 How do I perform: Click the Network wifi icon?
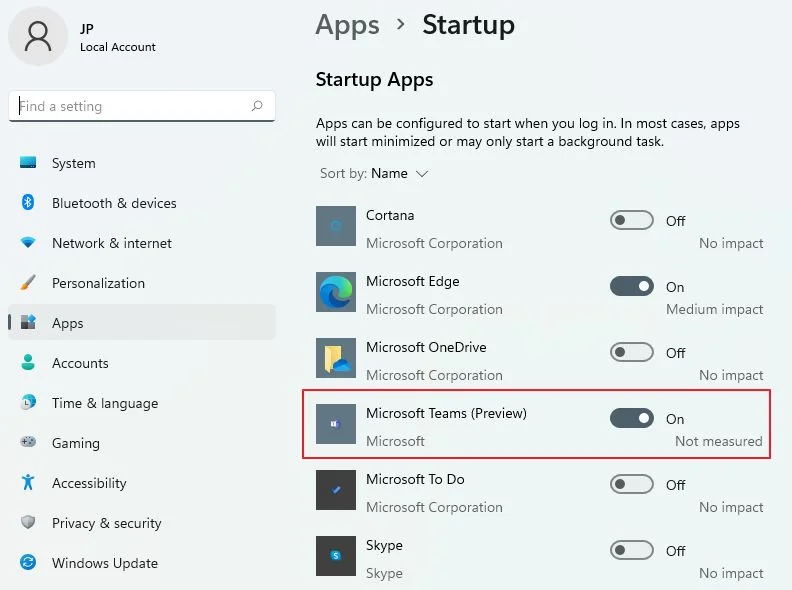tap(28, 242)
